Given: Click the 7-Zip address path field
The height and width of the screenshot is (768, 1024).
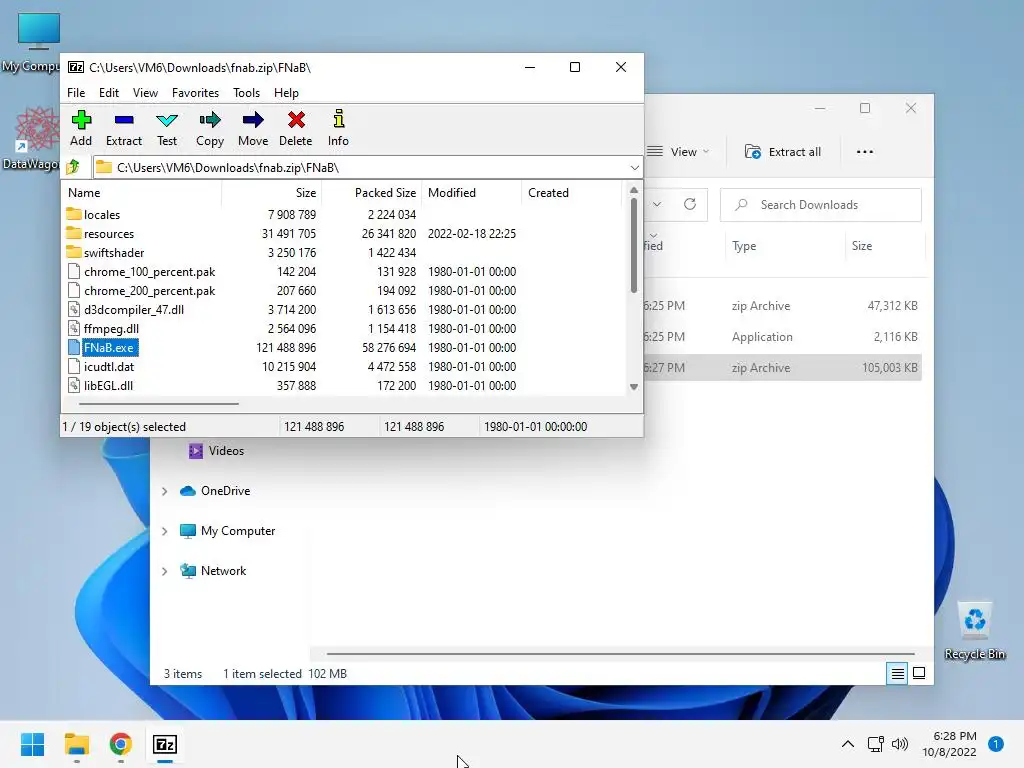Looking at the screenshot, I should pyautogui.click(x=367, y=167).
